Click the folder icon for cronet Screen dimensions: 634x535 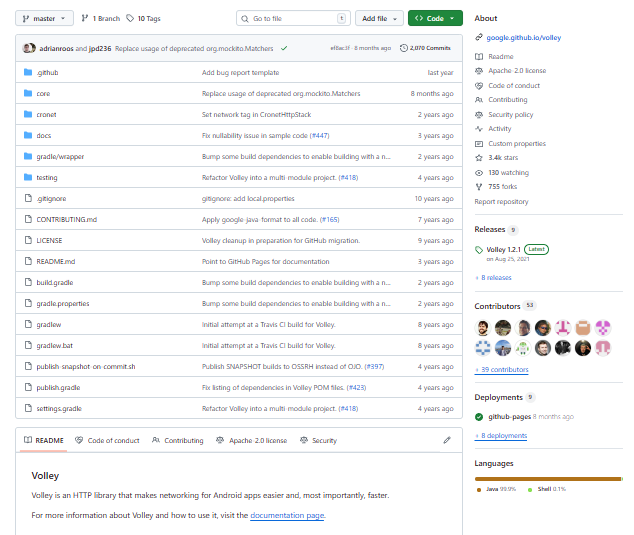coord(28,114)
